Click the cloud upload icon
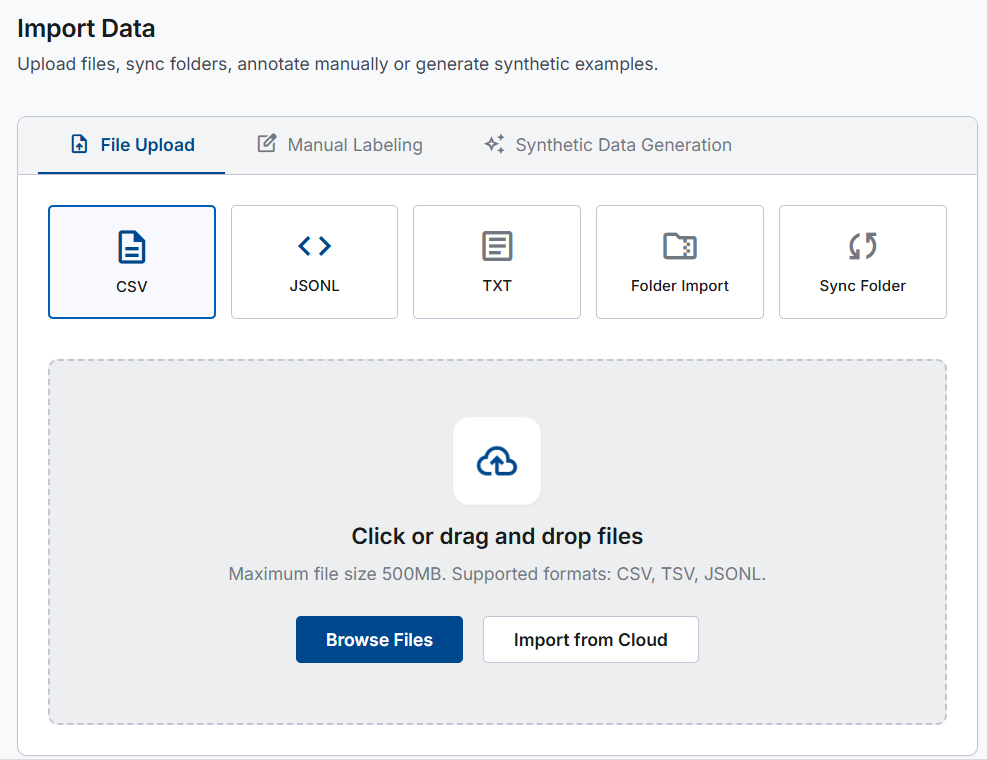This screenshot has height=760, width=987. coord(497,461)
